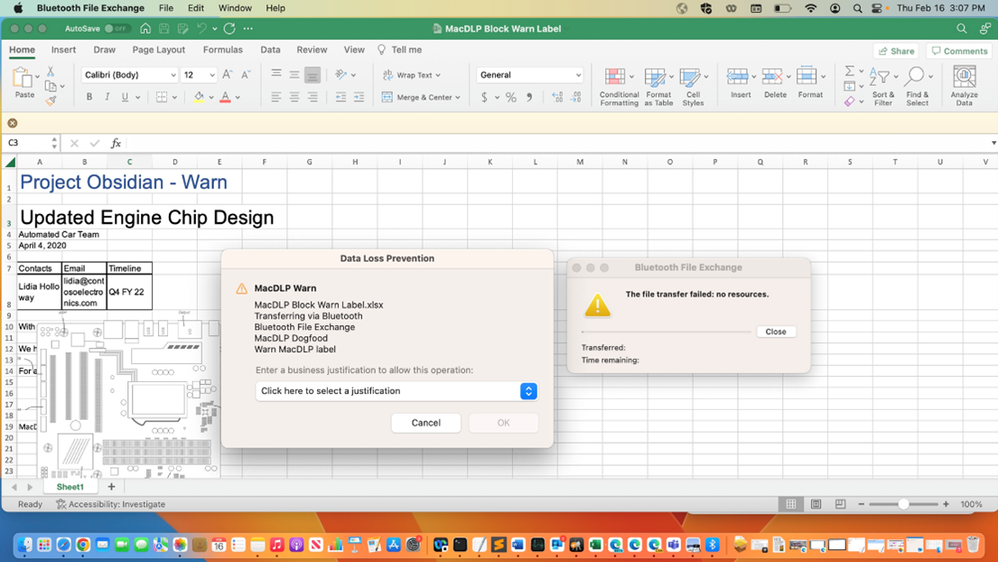The width and height of the screenshot is (998, 562).
Task: Click the Insert cells icon
Action: [x=738, y=77]
